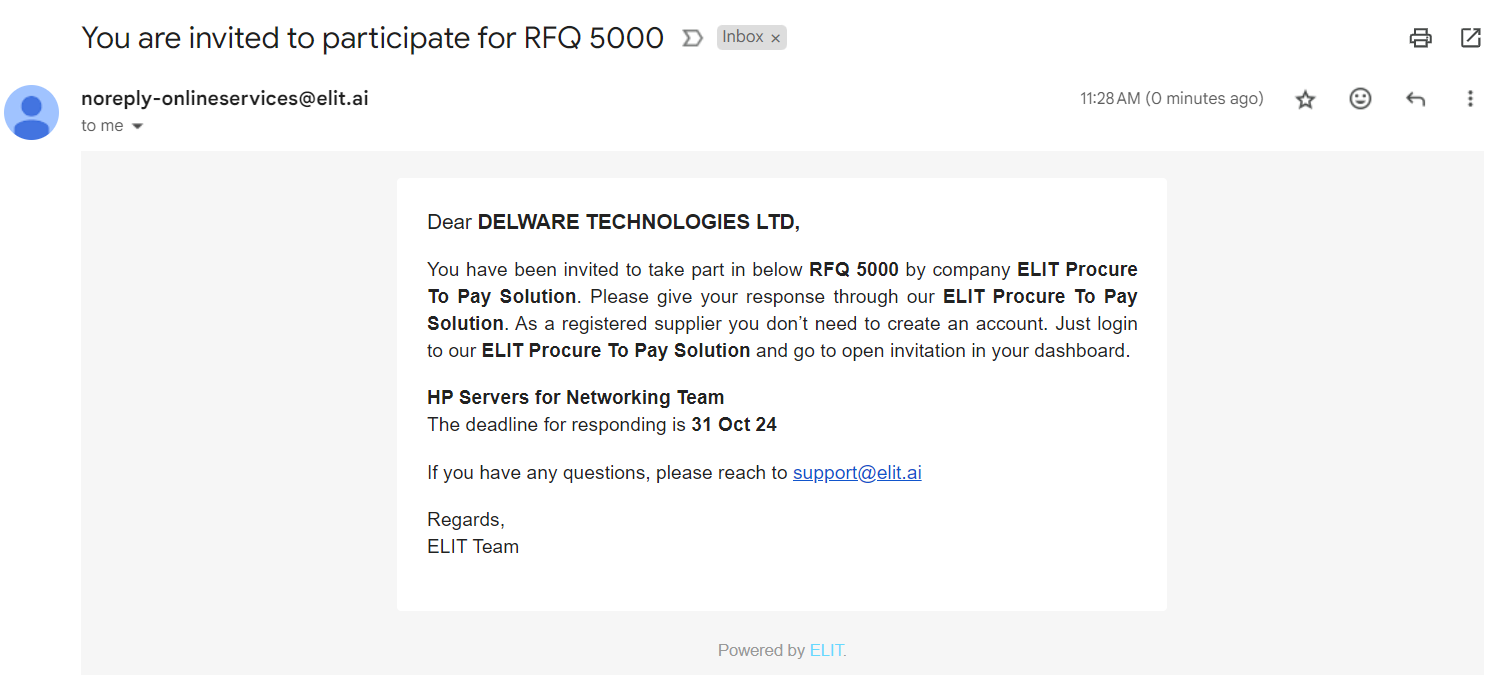Click the bold DELWARE TECHNOLOGIES LTD name
Image resolution: width=1500 pixels, height=675 pixels.
click(638, 222)
